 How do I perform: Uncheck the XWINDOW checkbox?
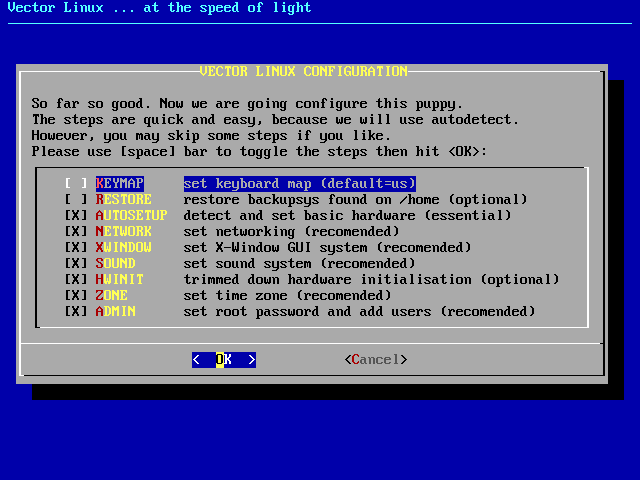point(76,248)
